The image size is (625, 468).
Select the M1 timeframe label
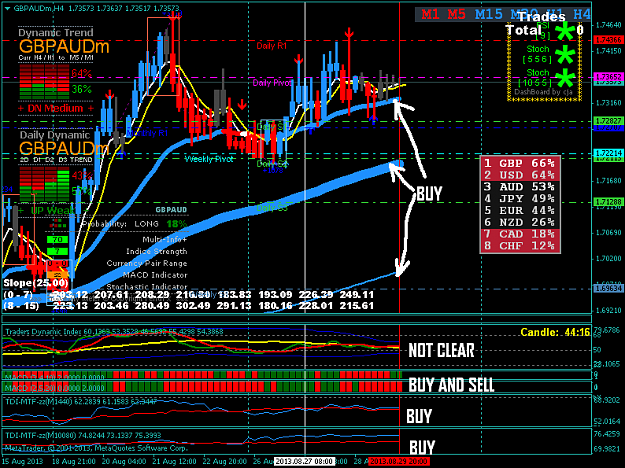[x=430, y=14]
